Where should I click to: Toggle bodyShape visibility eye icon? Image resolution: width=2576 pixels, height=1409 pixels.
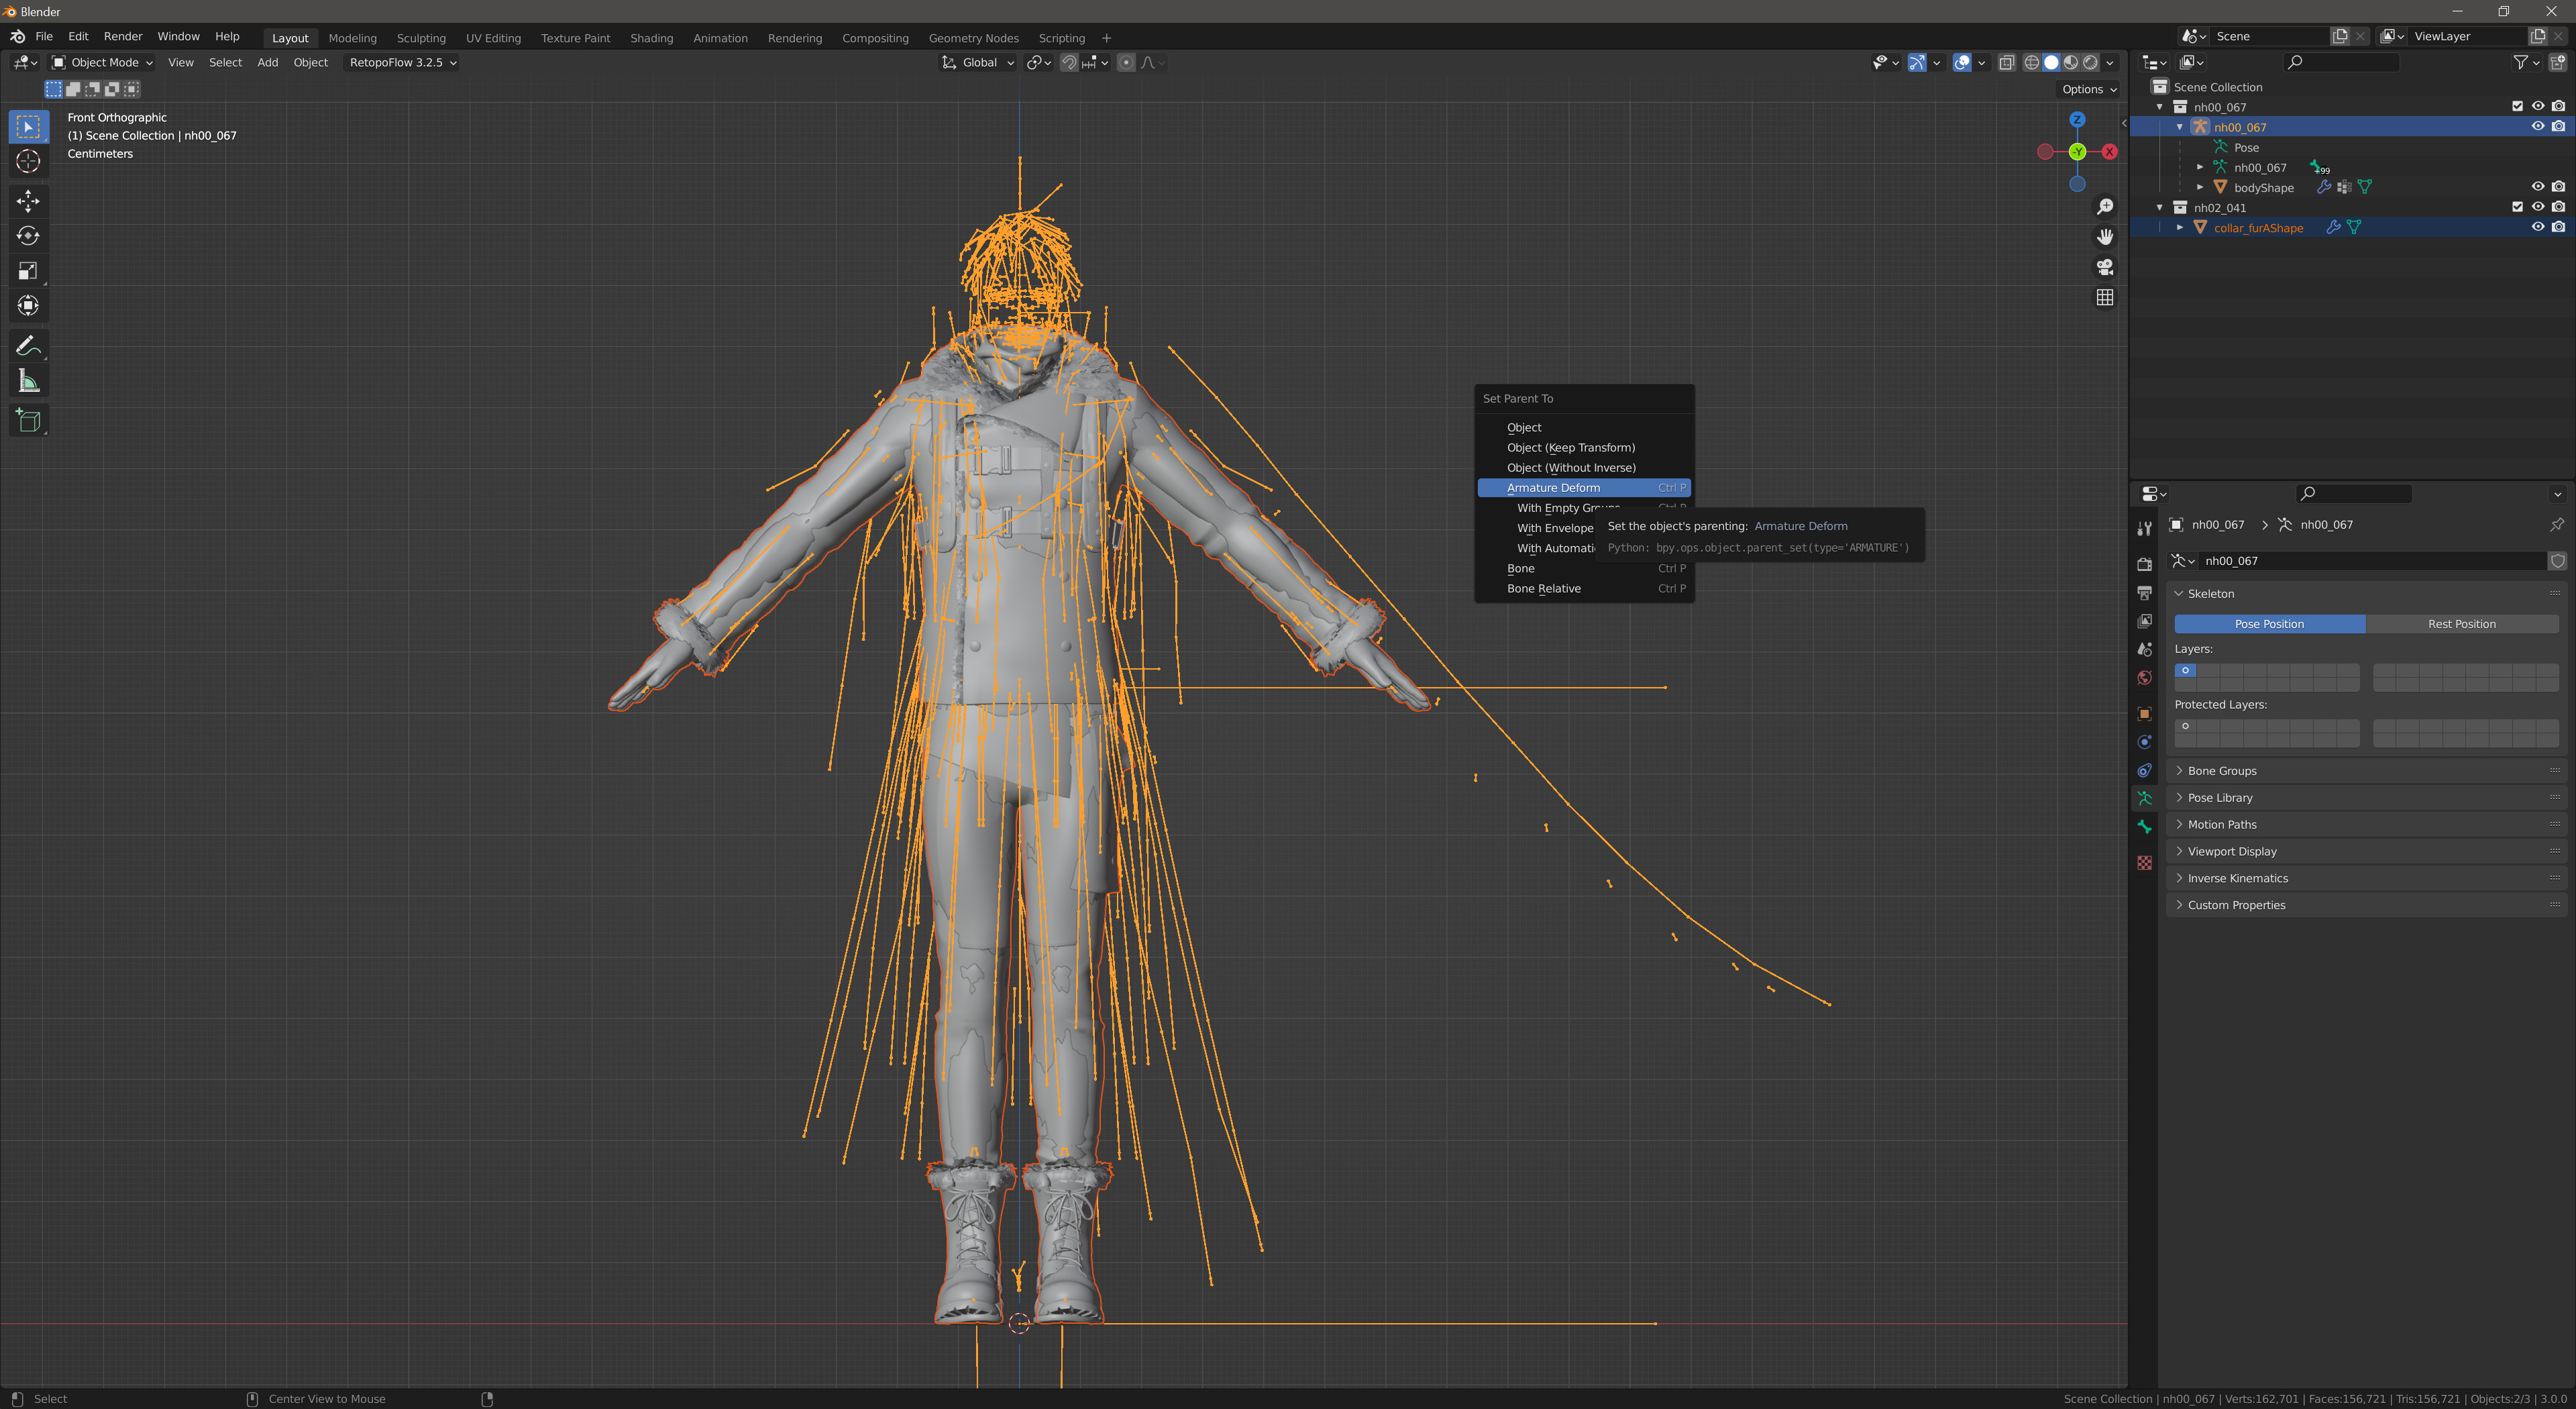pos(2537,187)
